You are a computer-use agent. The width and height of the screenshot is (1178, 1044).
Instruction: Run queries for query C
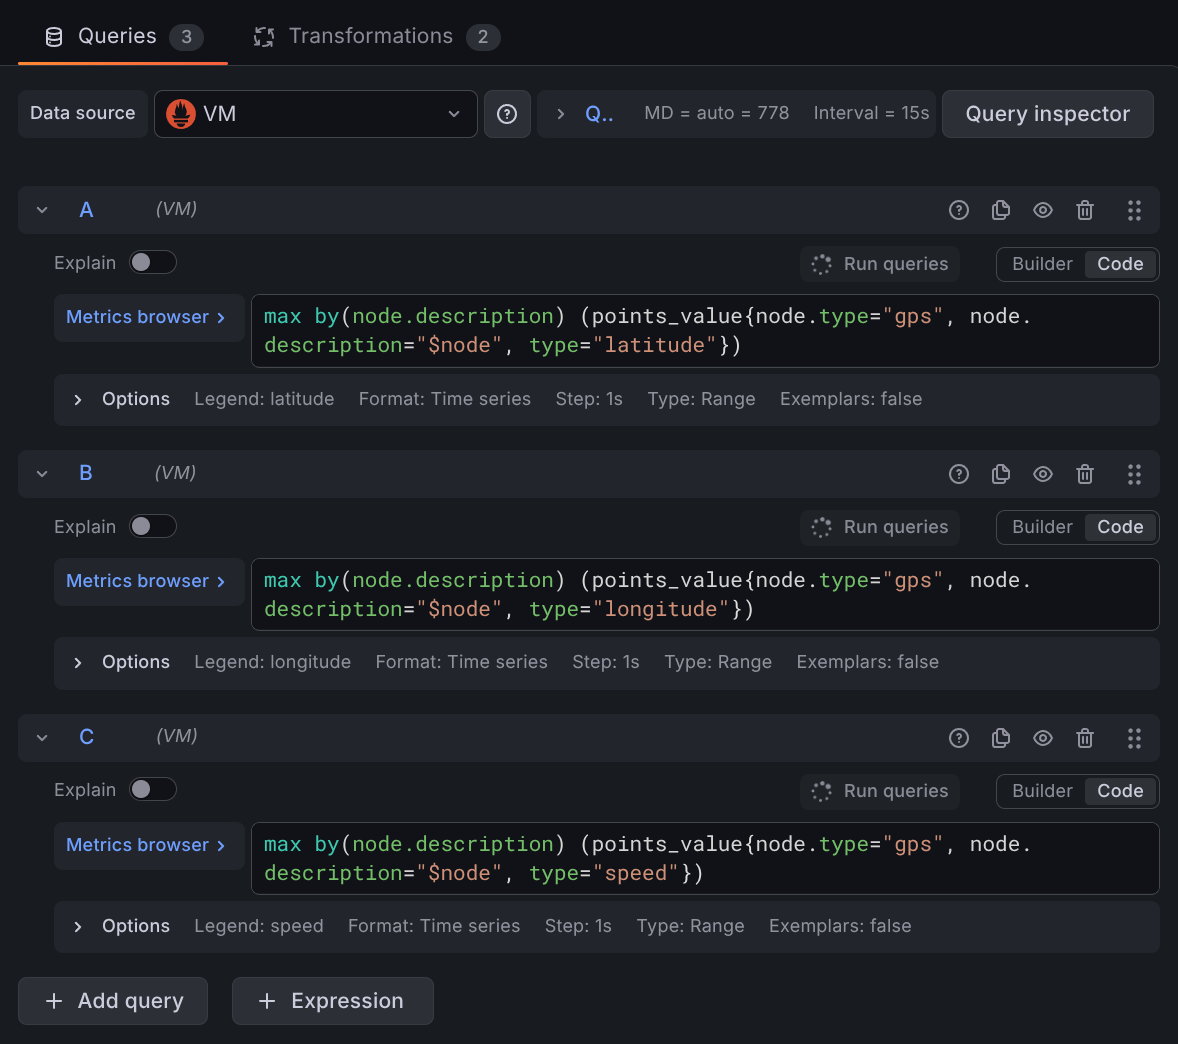pyautogui.click(x=880, y=791)
